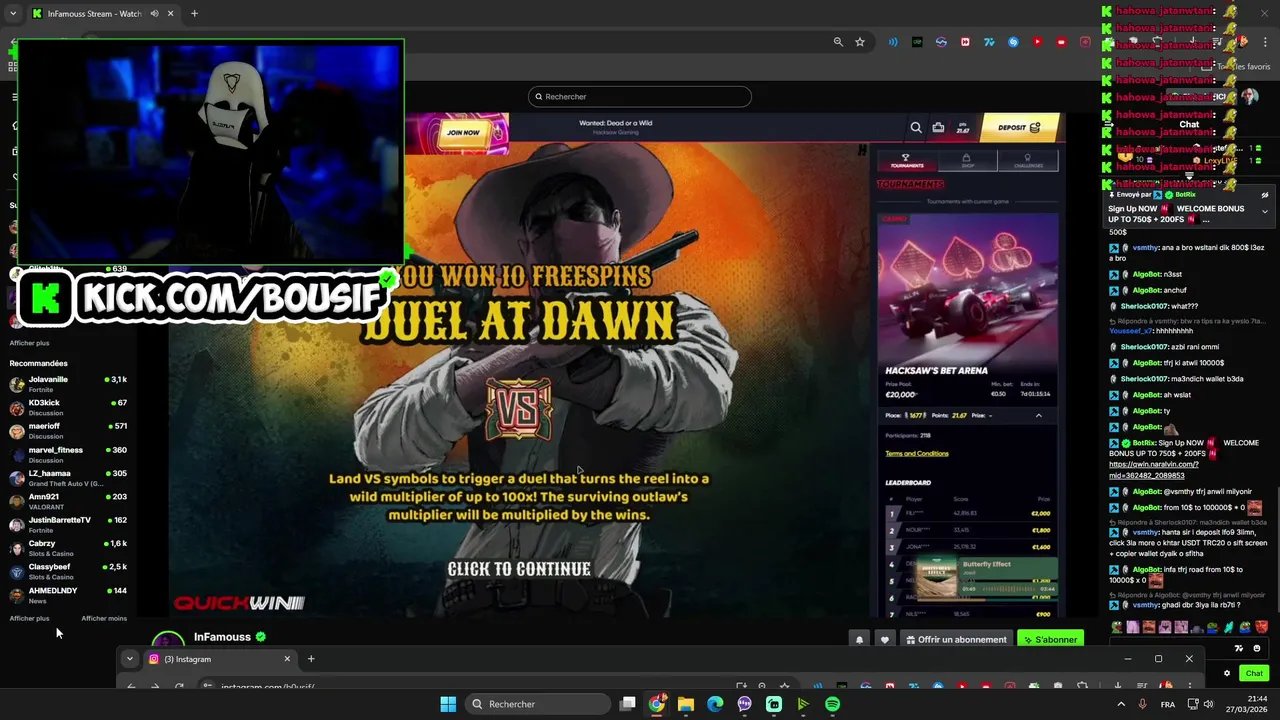Image resolution: width=1280 pixels, height=720 pixels.
Task: Select the Instagram tab in second window
Action: pos(218,659)
